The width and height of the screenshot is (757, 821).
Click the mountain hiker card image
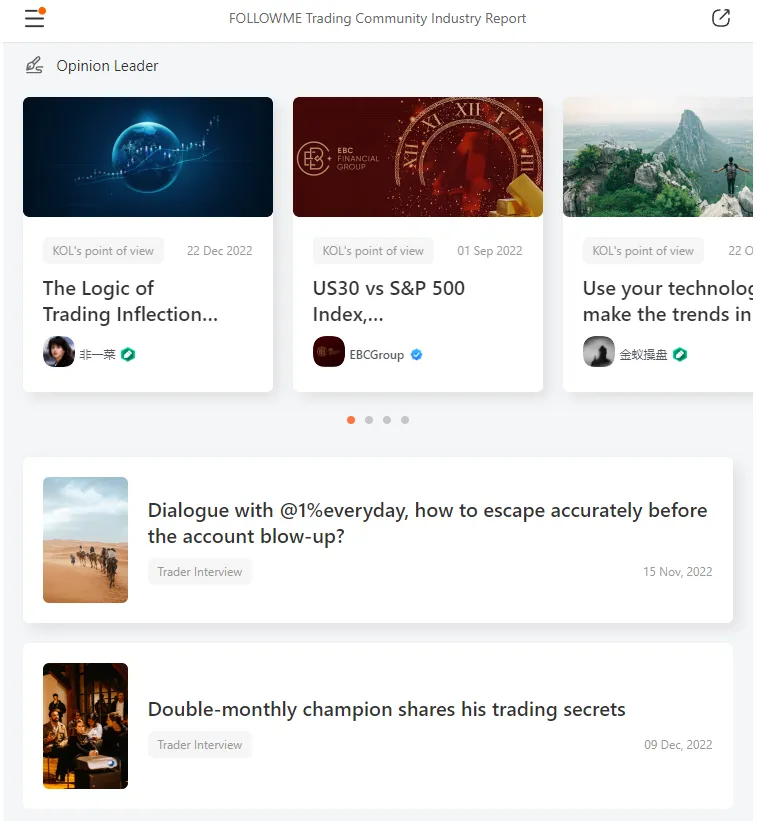(657, 157)
